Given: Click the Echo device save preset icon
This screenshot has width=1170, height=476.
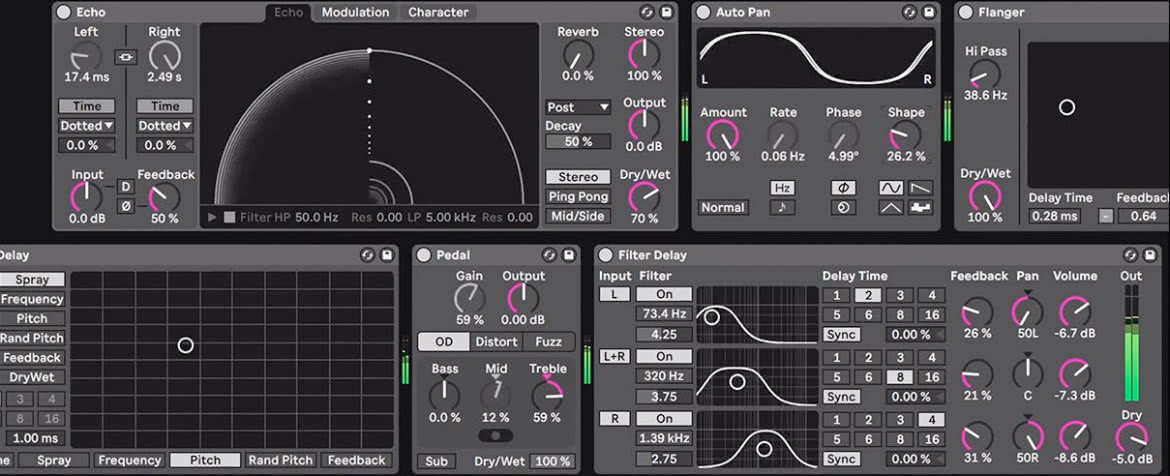Looking at the screenshot, I should click(x=666, y=12).
